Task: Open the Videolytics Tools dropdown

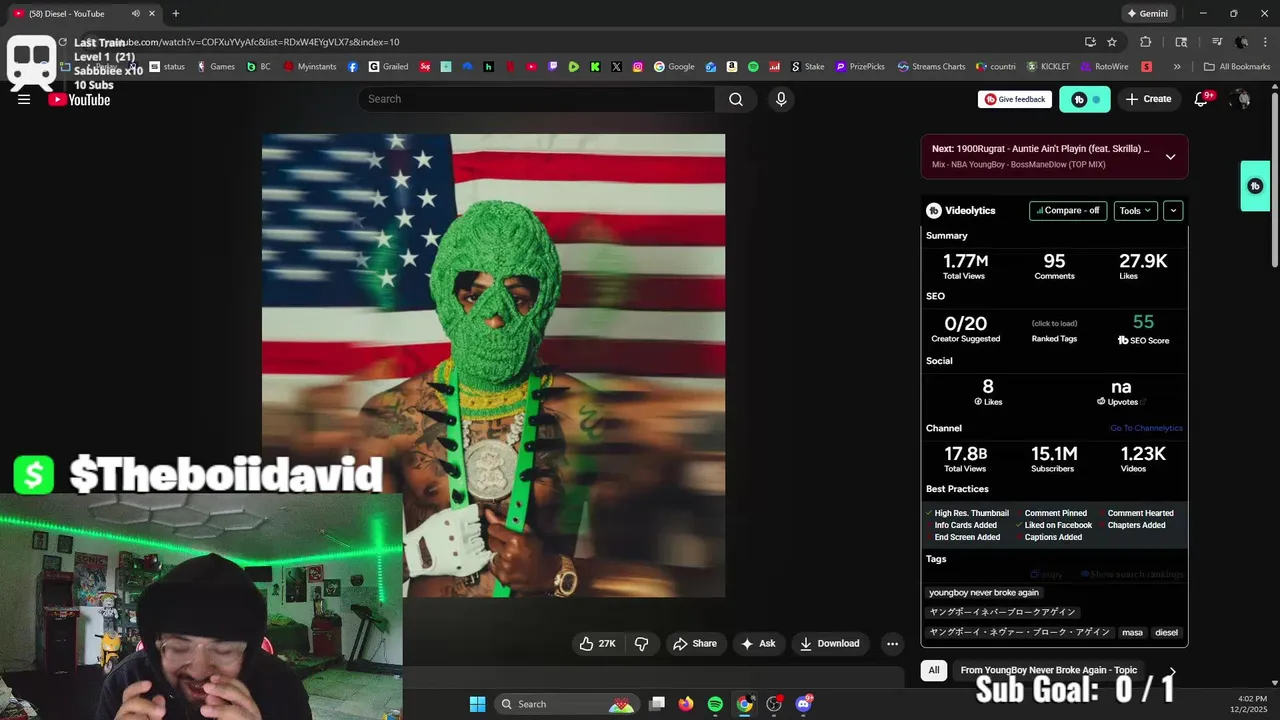Action: coord(1136,211)
